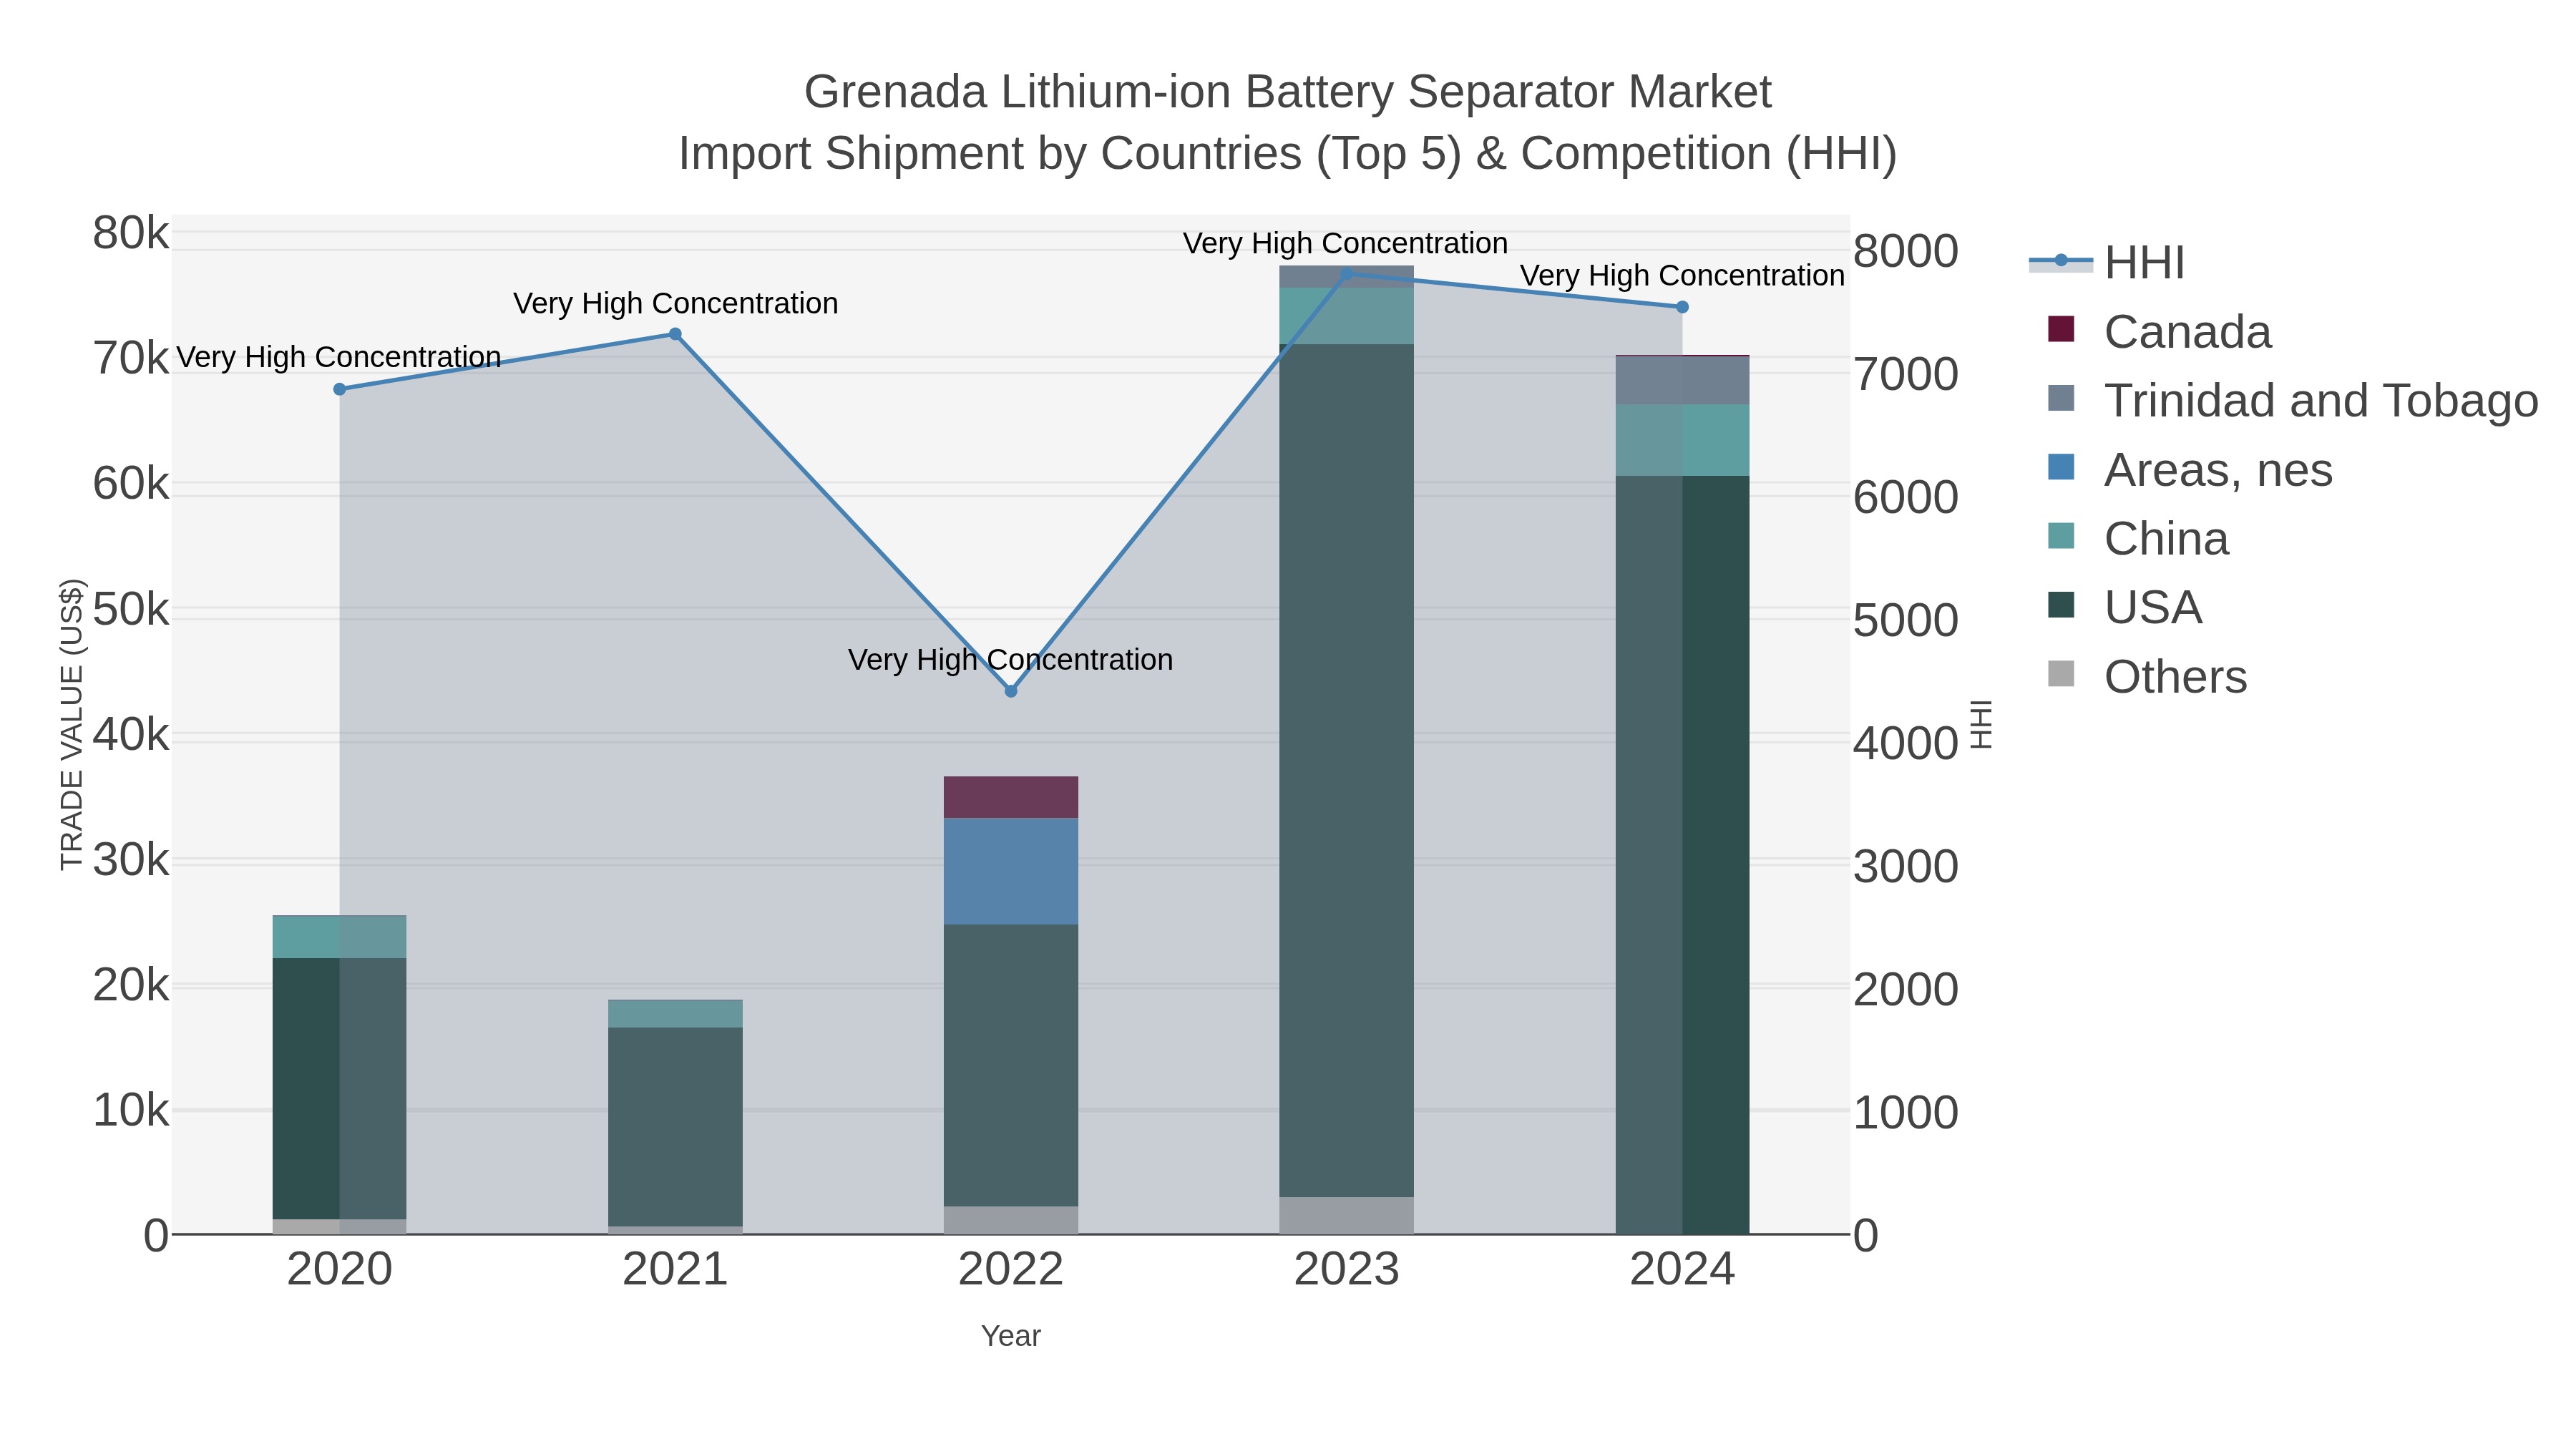The height and width of the screenshot is (1449, 2576).
Task: Click the chart subtitle line mentioning Competition (HHI)
Action: point(1288,154)
